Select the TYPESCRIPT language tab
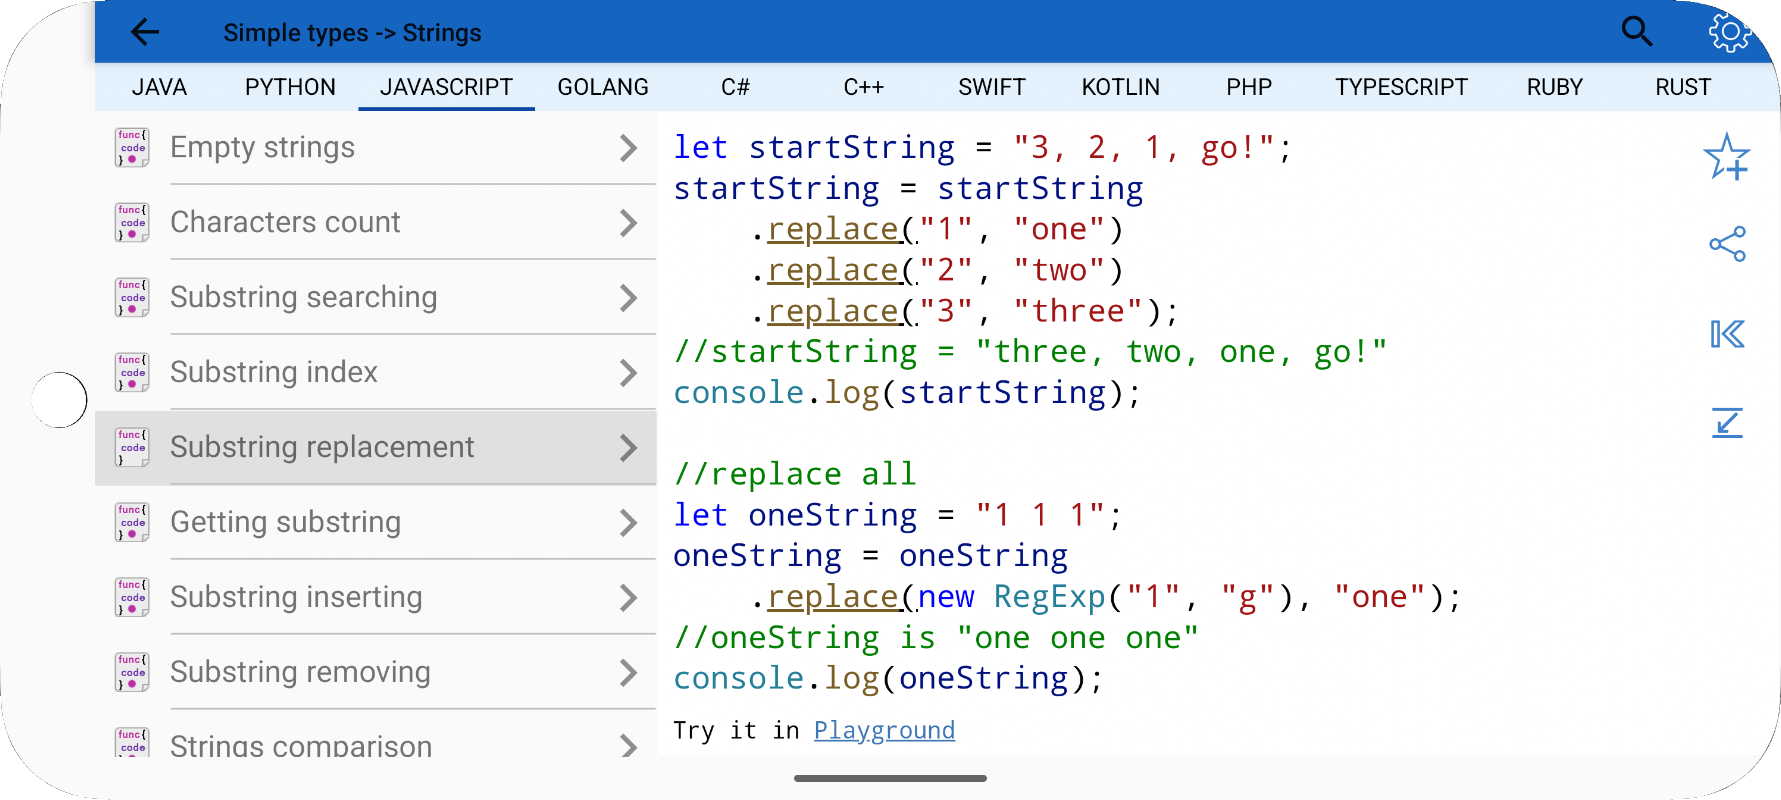 click(1401, 87)
